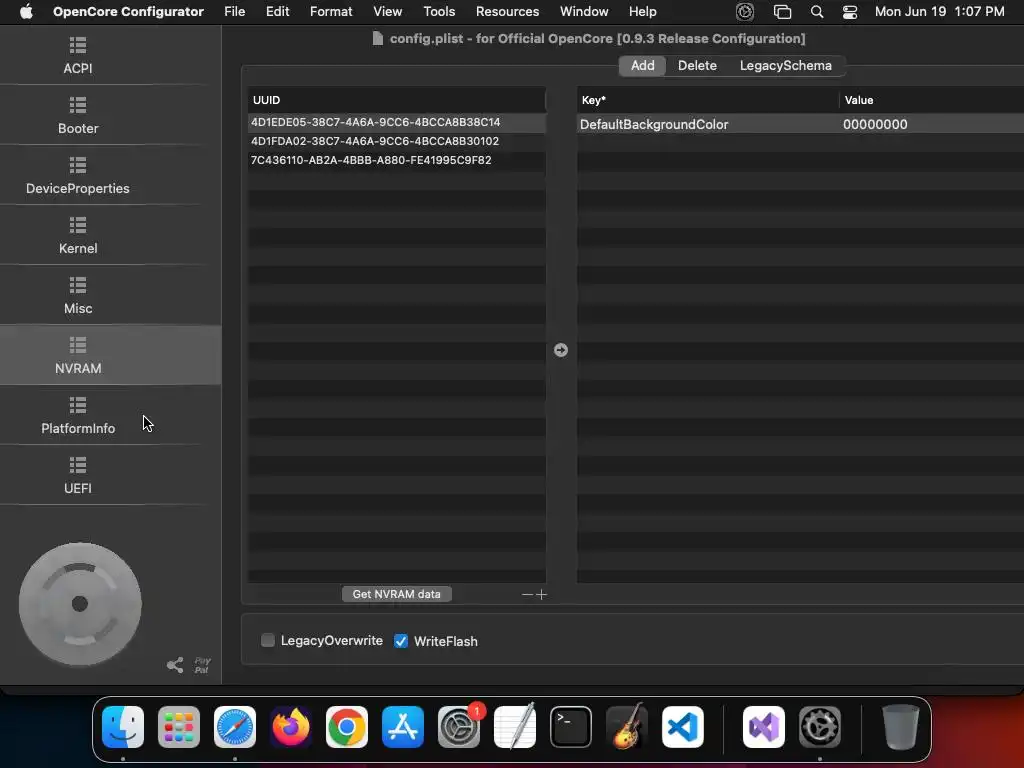Open the Format menu
The image size is (1024, 768).
click(331, 12)
